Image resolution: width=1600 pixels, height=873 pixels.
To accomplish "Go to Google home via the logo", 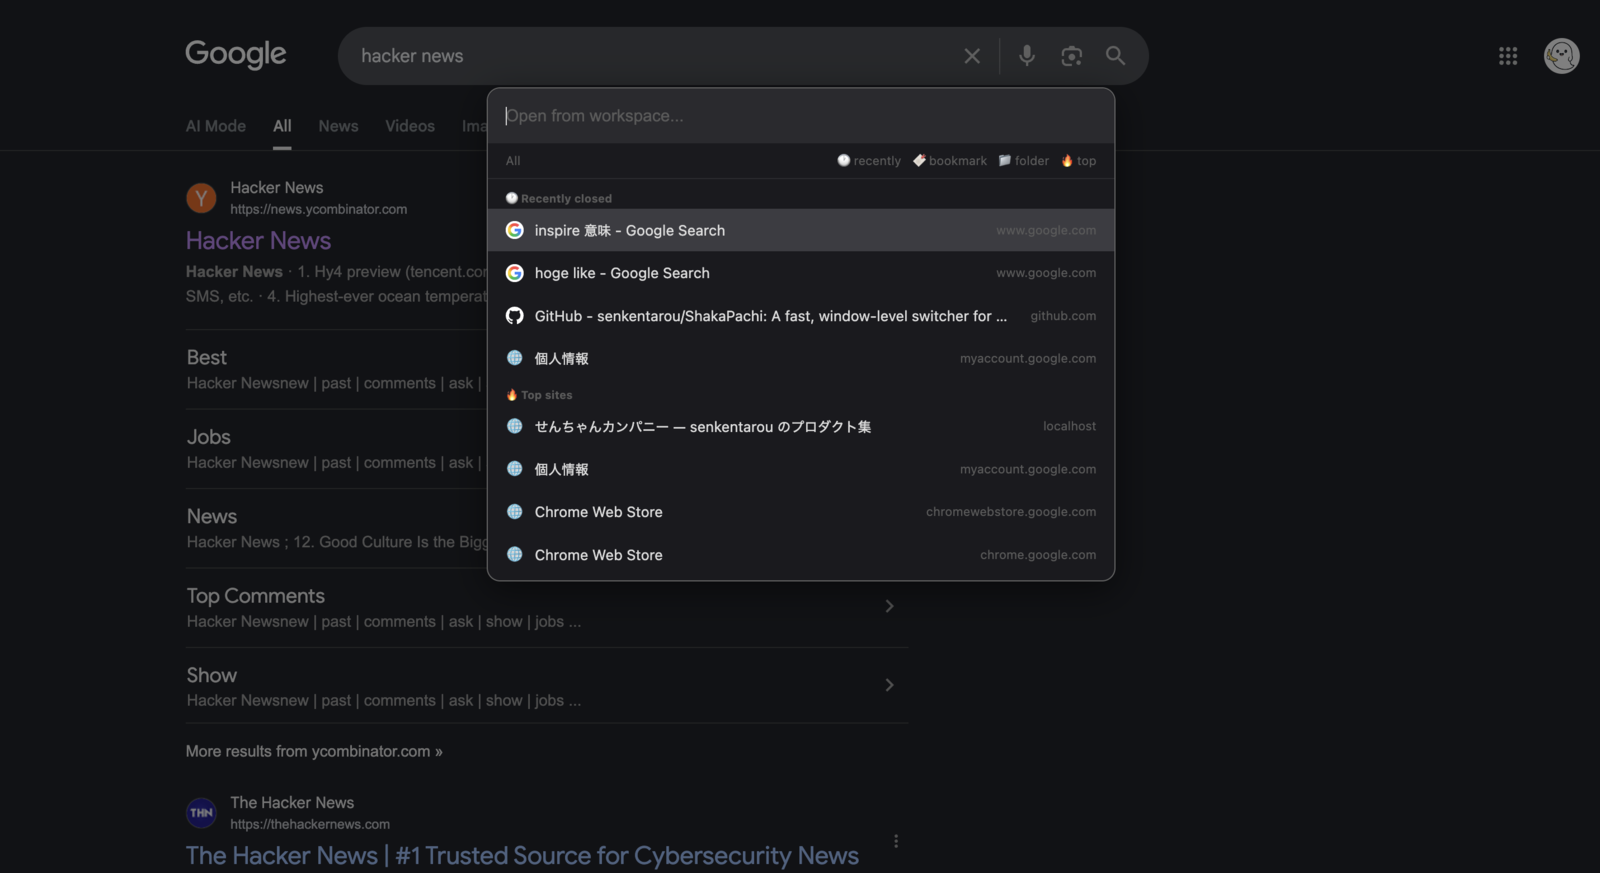I will [x=236, y=54].
